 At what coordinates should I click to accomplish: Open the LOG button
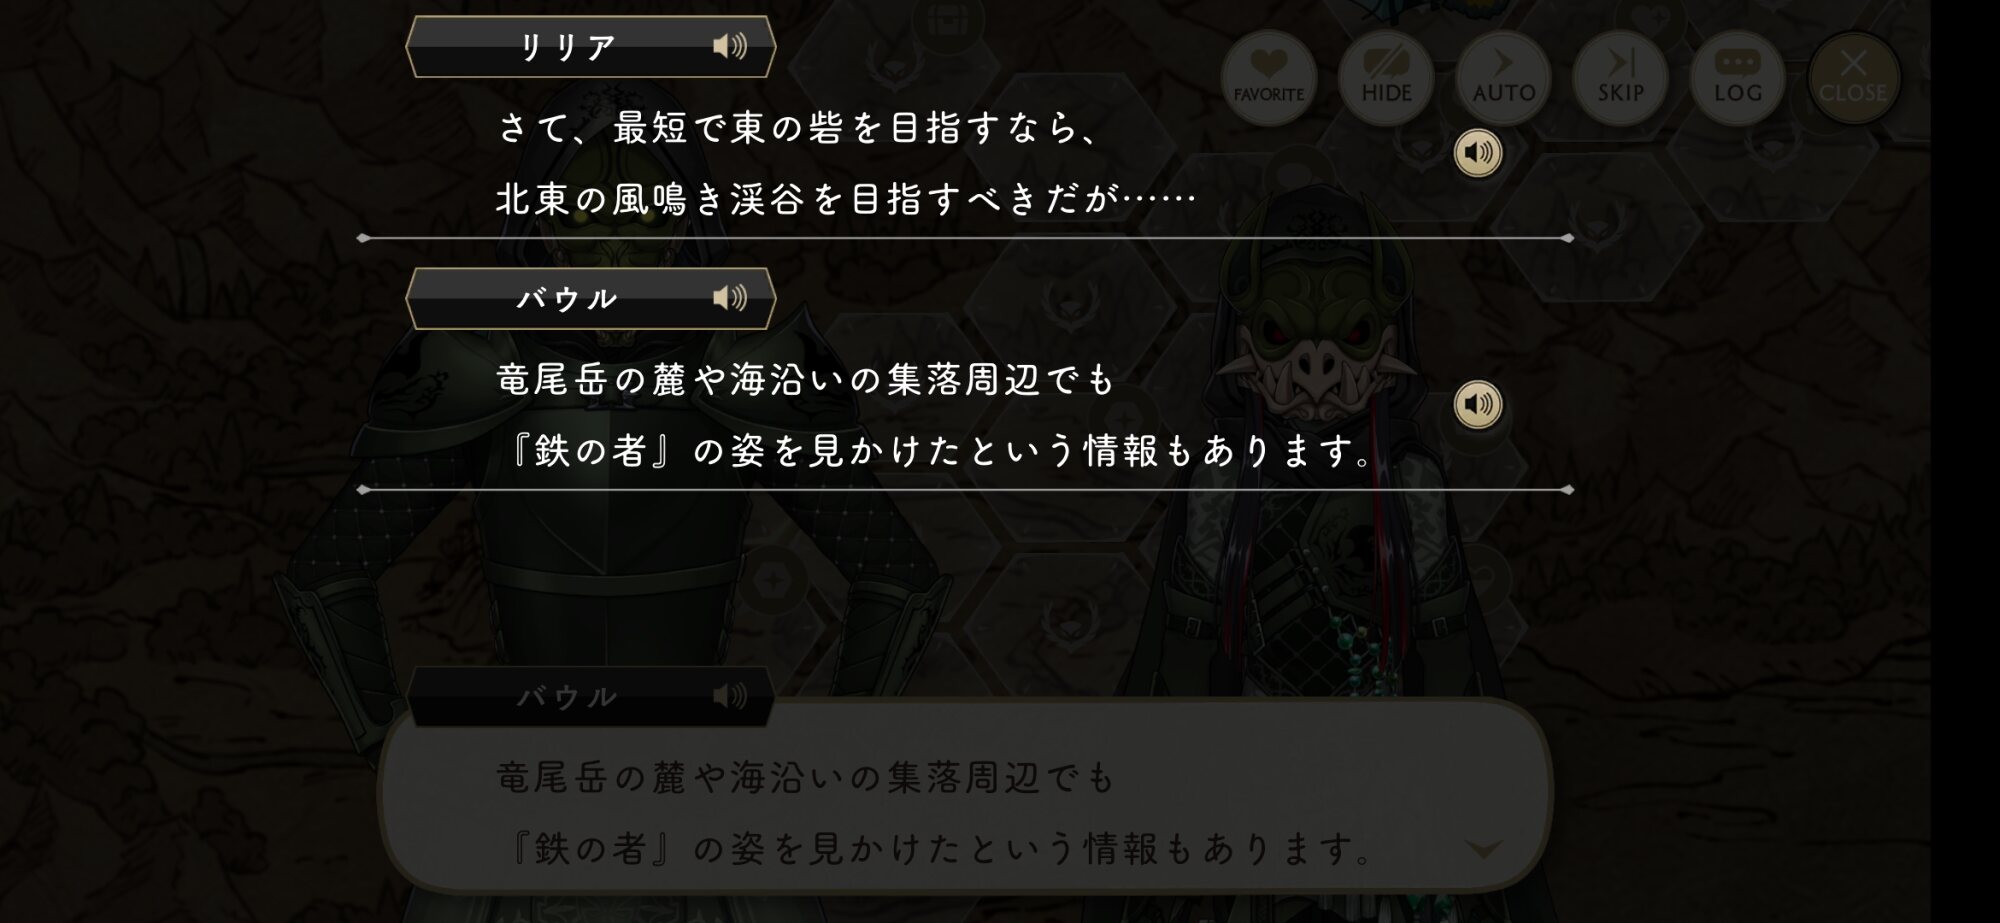1737,77
